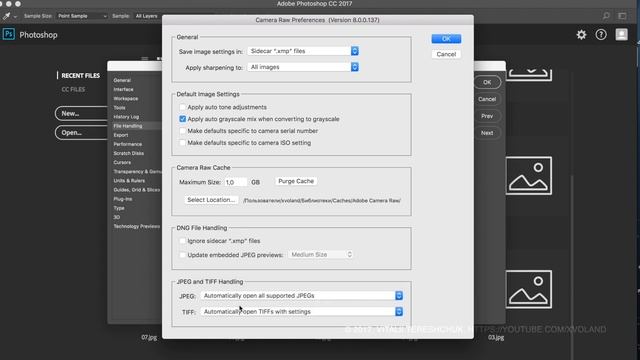Screen dimensions: 640x360
Task: Uncheck Apply auto grayscale mix when converting
Action: 182,119
